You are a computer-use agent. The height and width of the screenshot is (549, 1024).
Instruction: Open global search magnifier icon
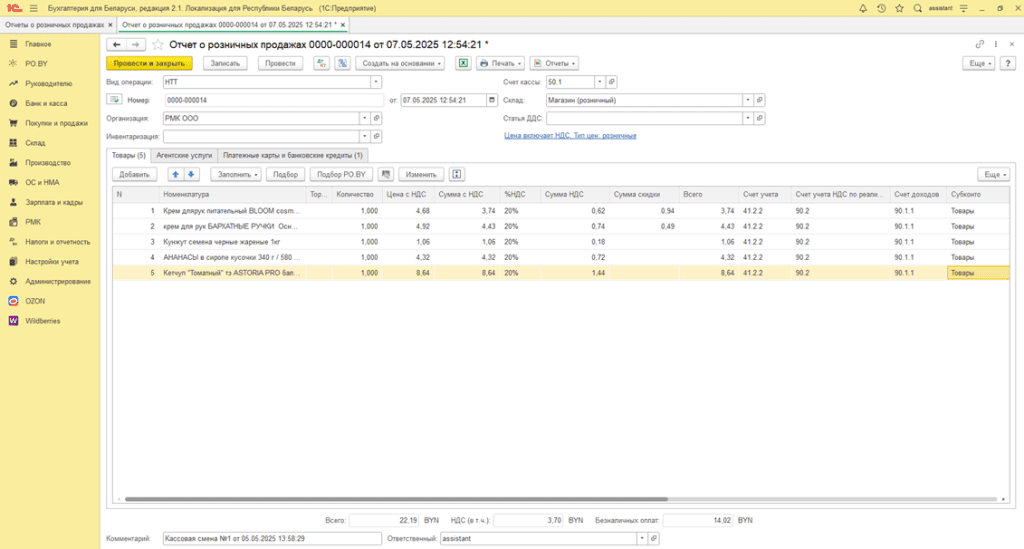pyautogui.click(x=918, y=8)
